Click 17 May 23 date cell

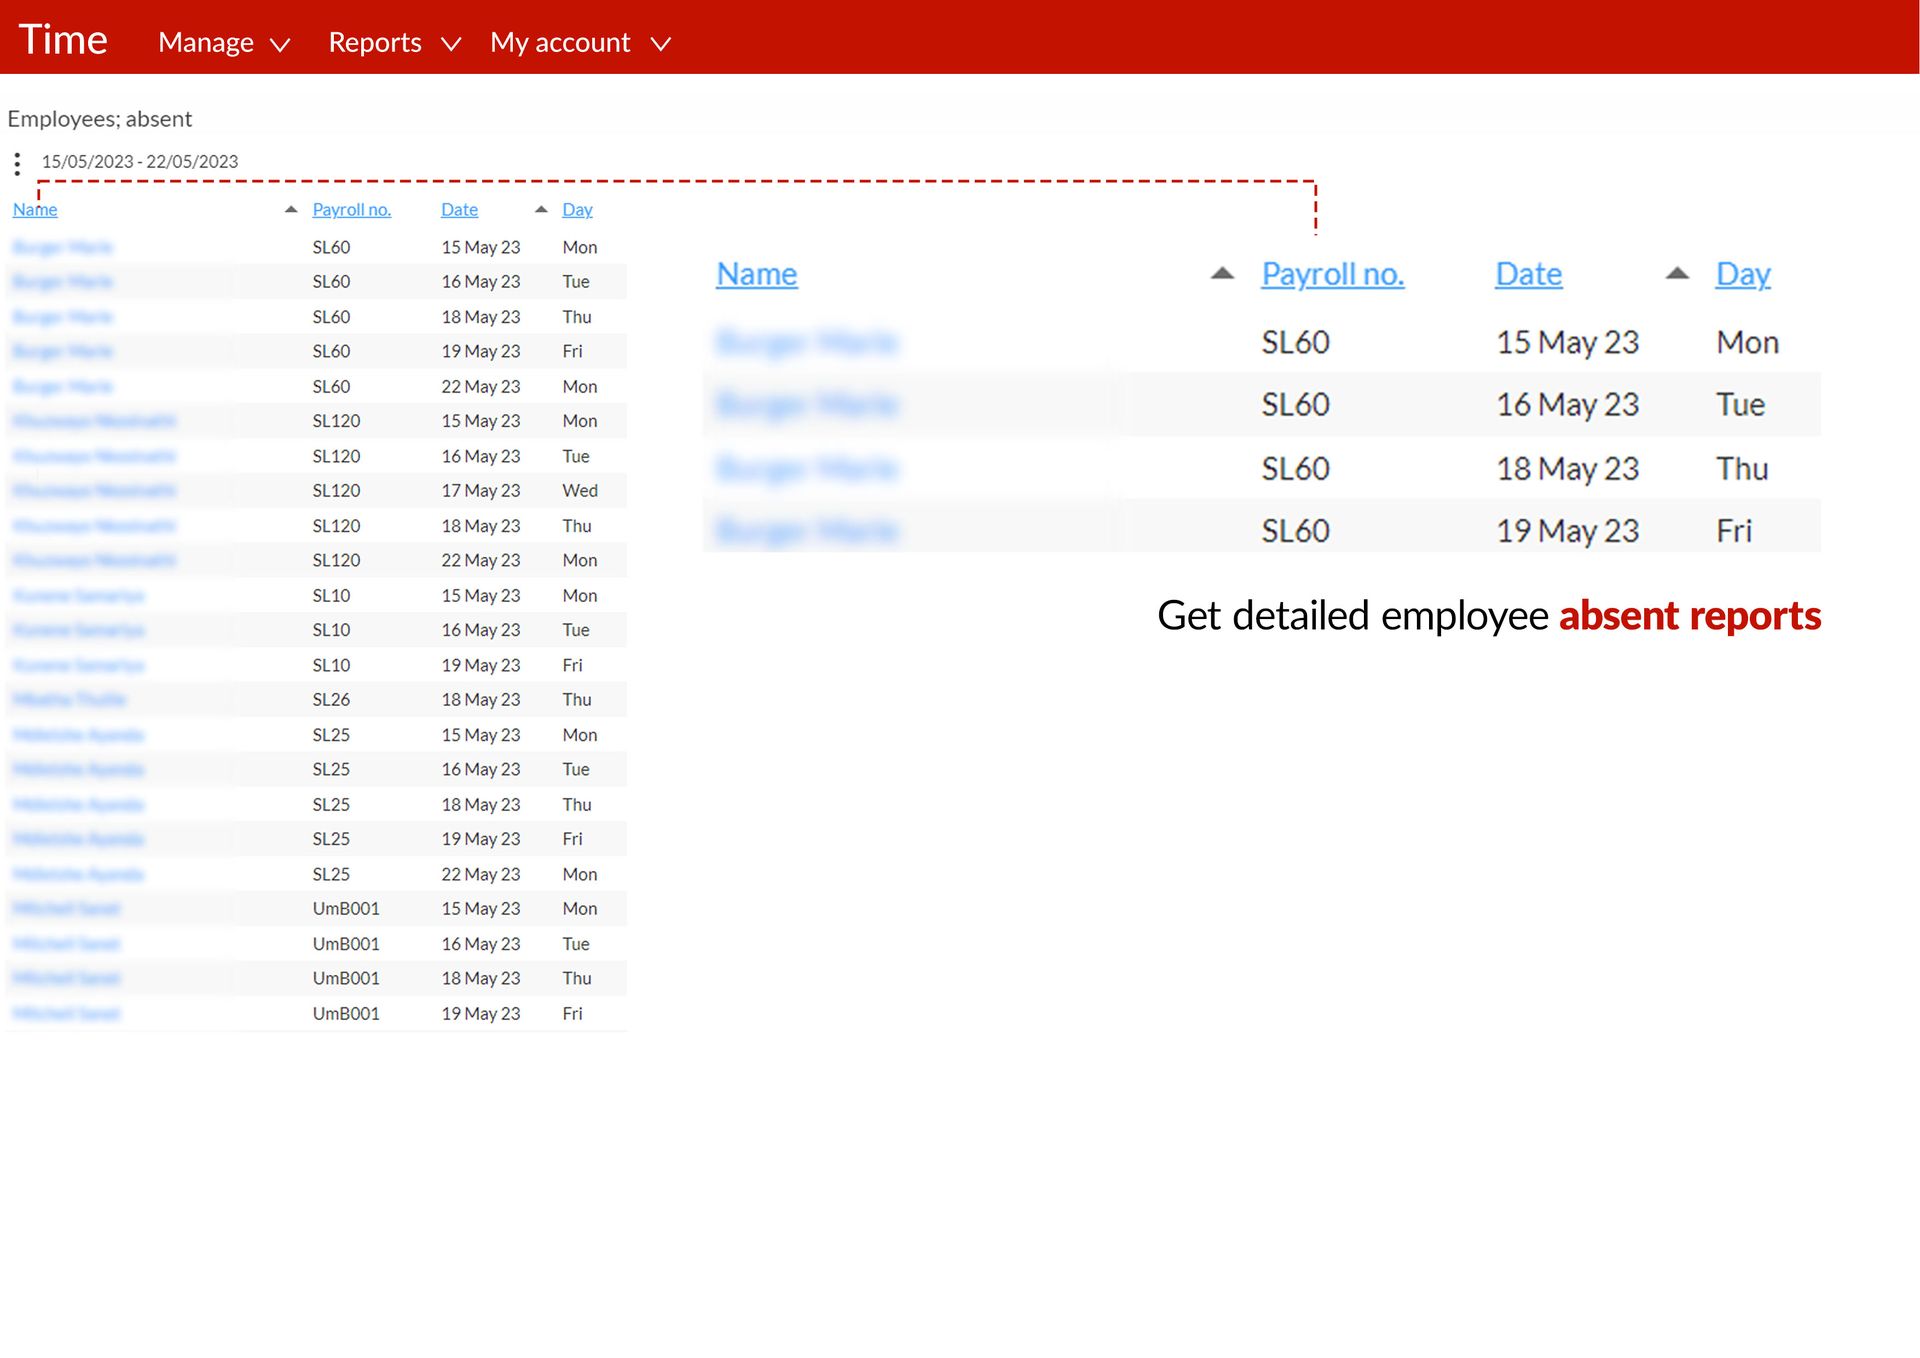481,491
